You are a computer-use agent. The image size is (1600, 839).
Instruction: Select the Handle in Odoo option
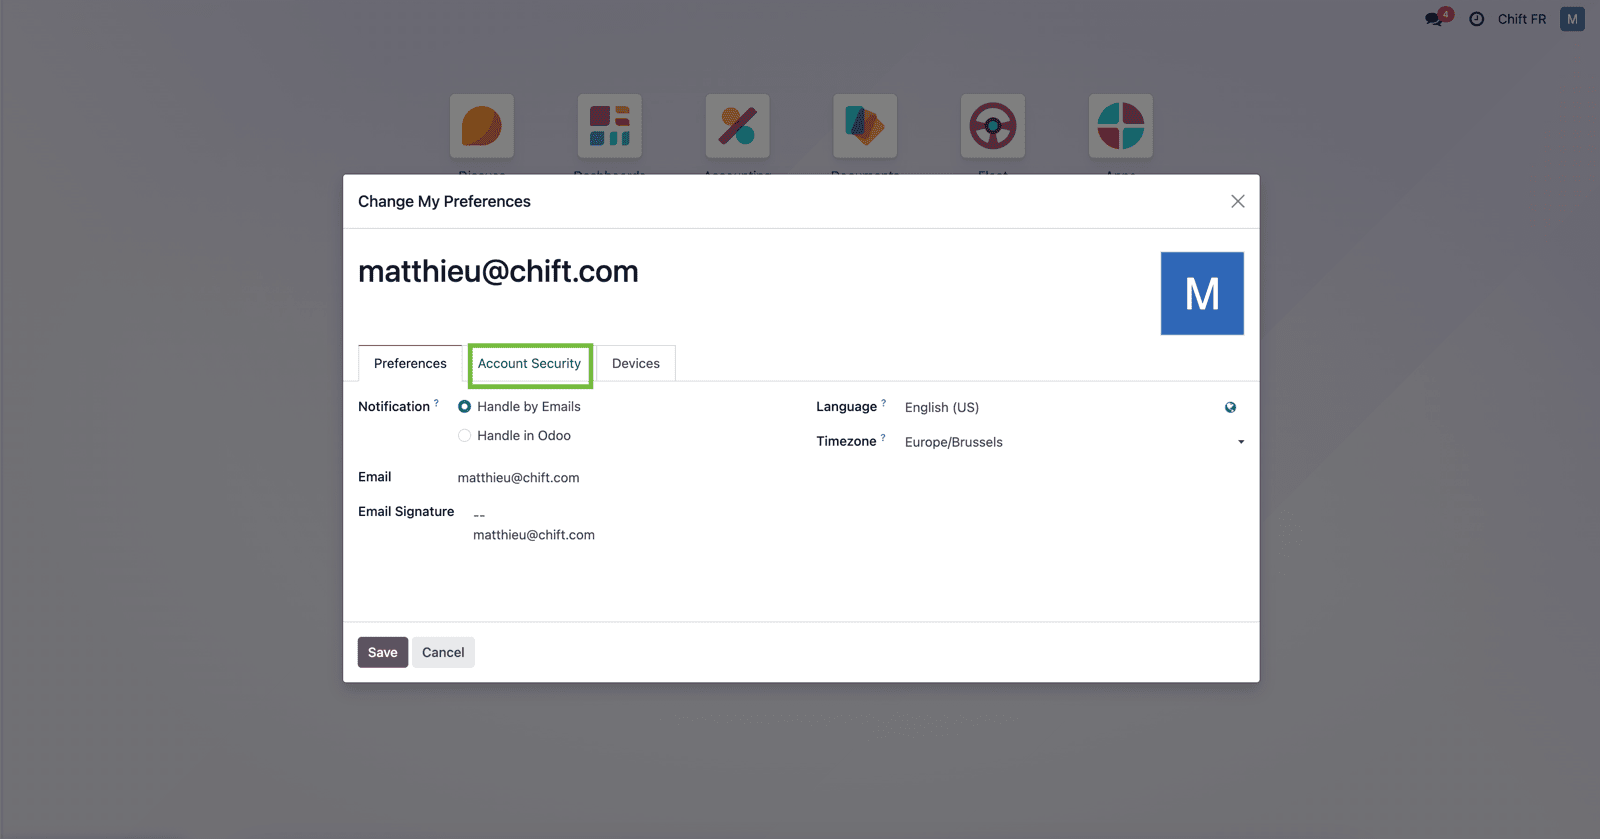tap(465, 436)
